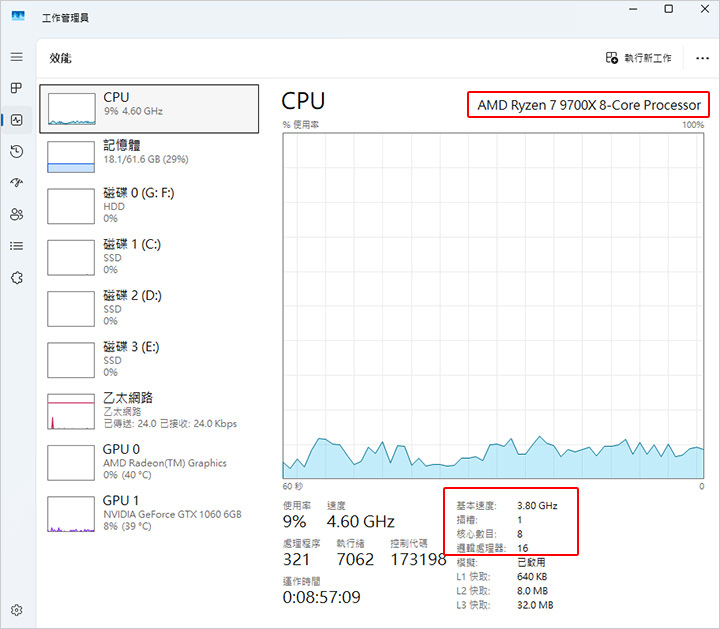Click the Task Manager app icon

point(18,17)
